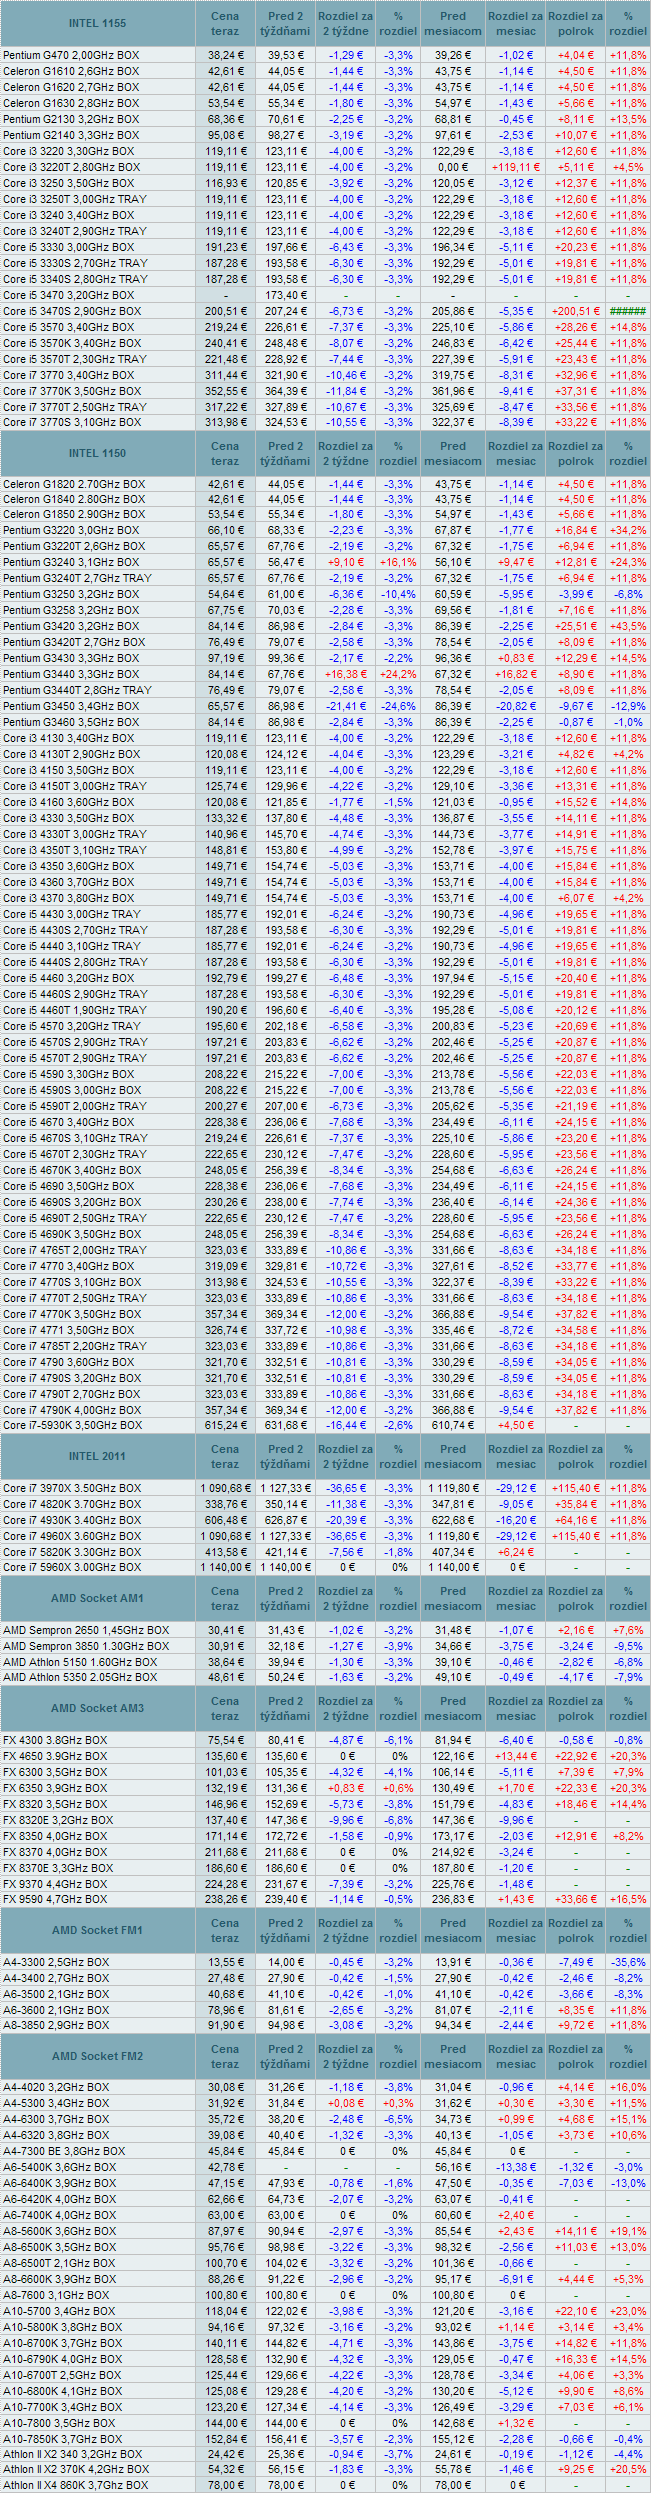Select the Pentium G470 2,00GHz BOX row name
The width and height of the screenshot is (651, 2493).
73,55
